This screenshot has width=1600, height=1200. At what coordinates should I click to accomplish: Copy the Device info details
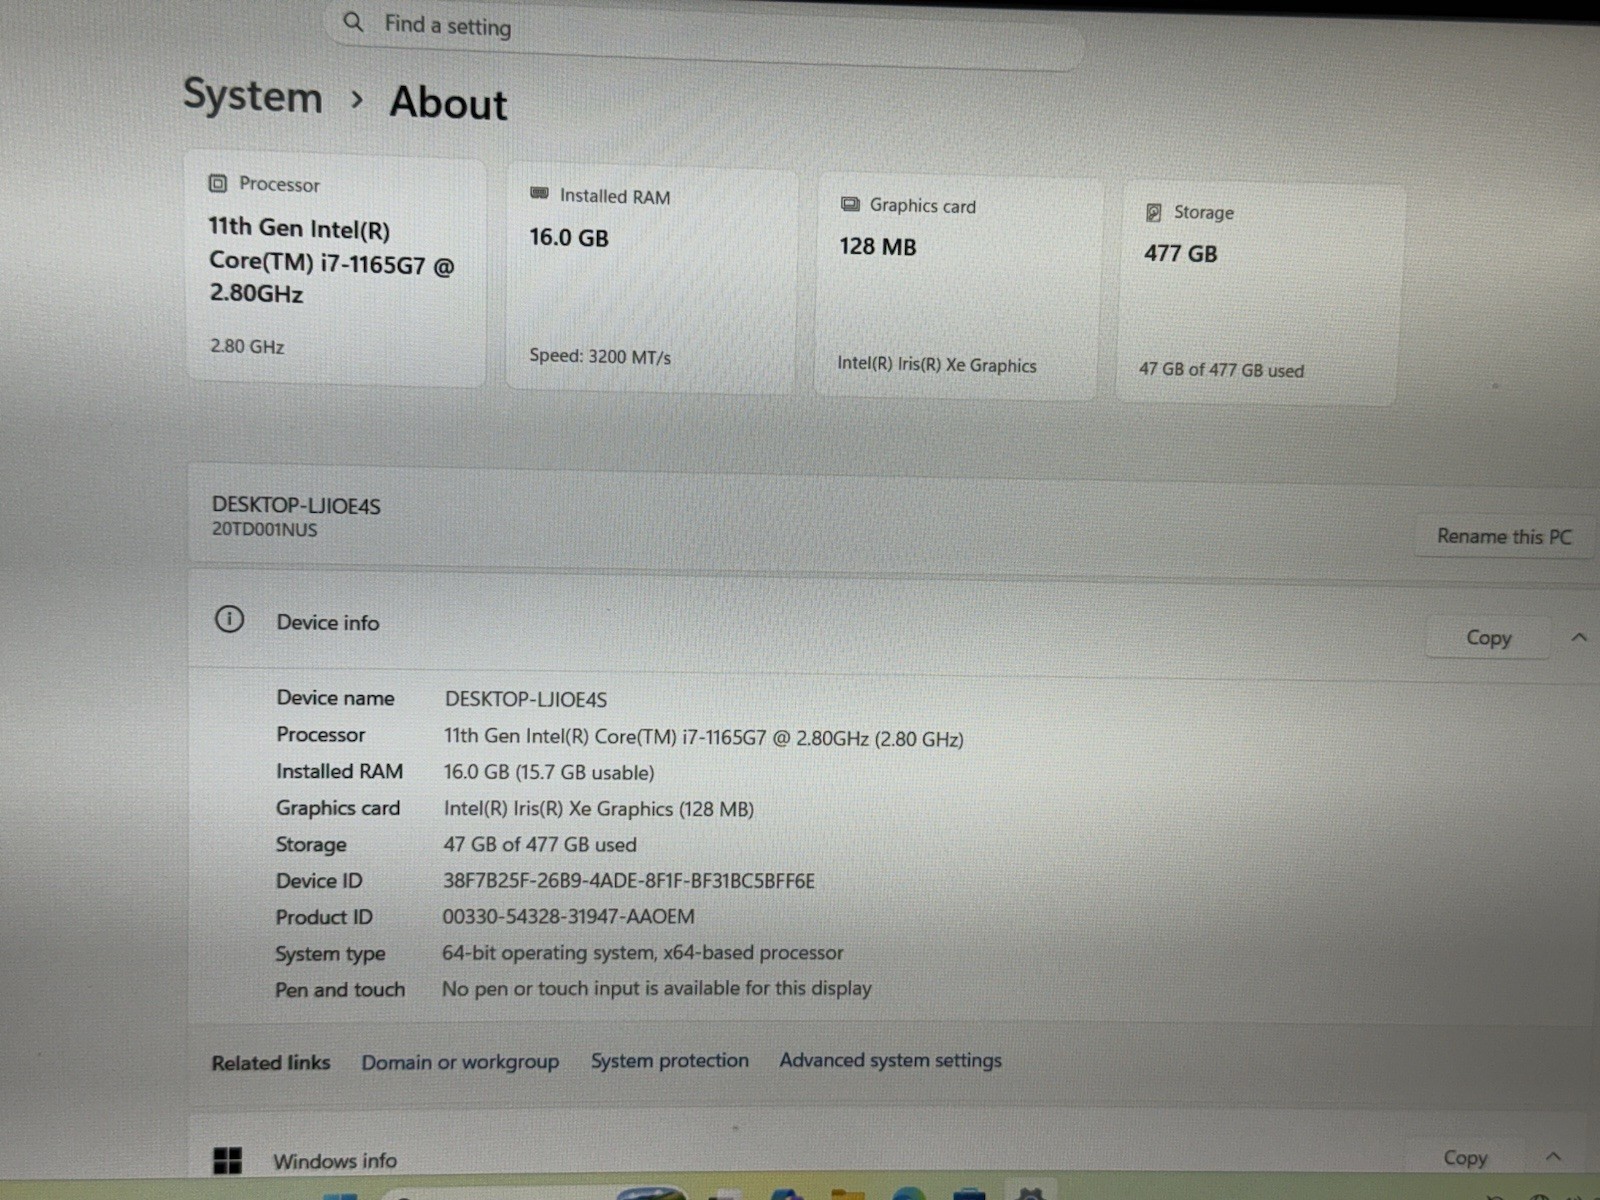point(1488,637)
